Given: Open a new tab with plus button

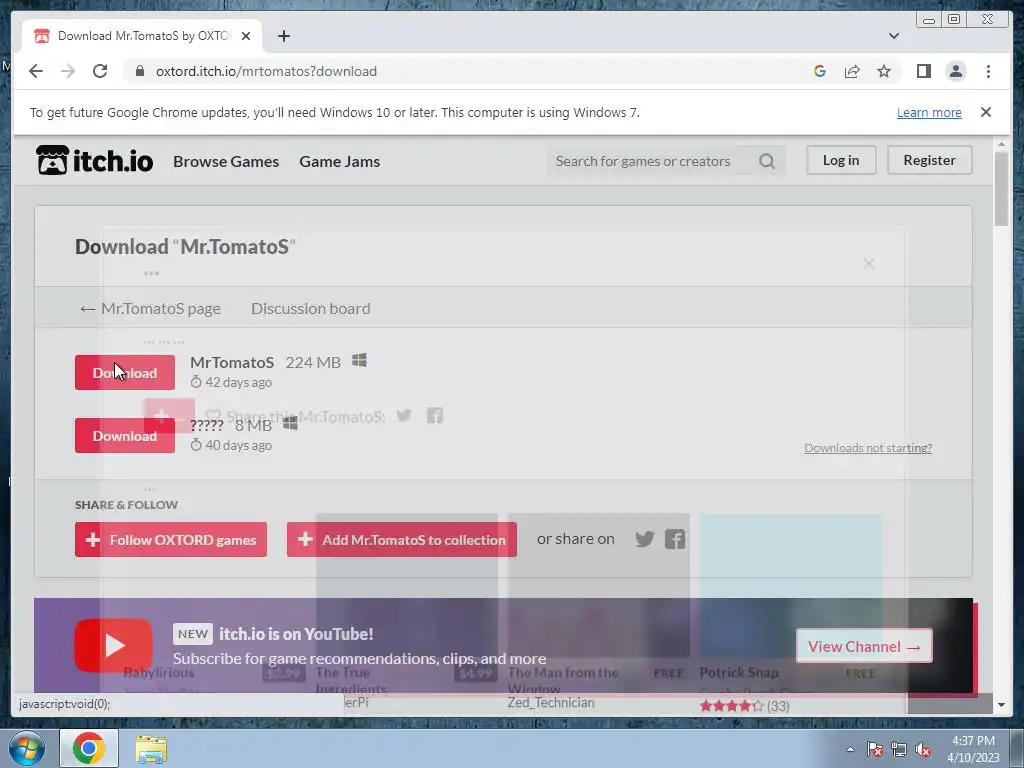Looking at the screenshot, I should point(283,36).
